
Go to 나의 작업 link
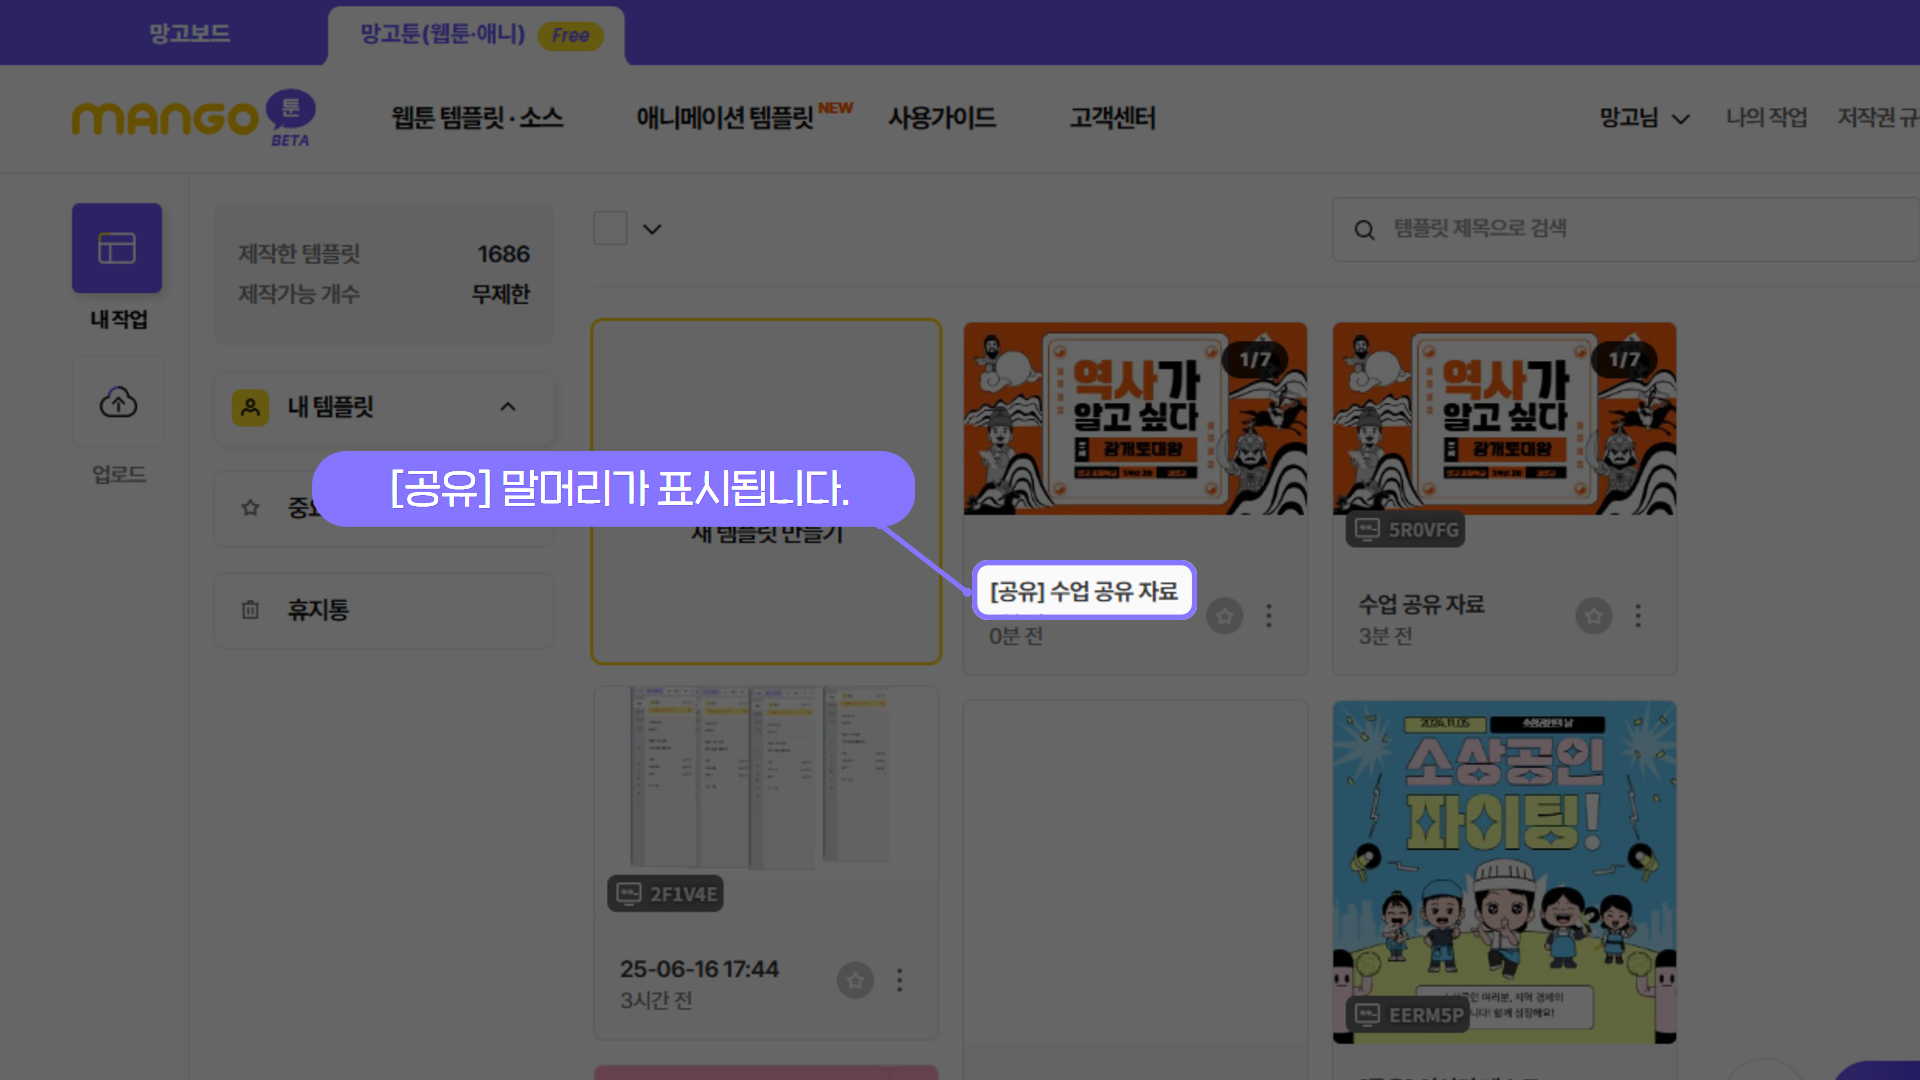1766,118
